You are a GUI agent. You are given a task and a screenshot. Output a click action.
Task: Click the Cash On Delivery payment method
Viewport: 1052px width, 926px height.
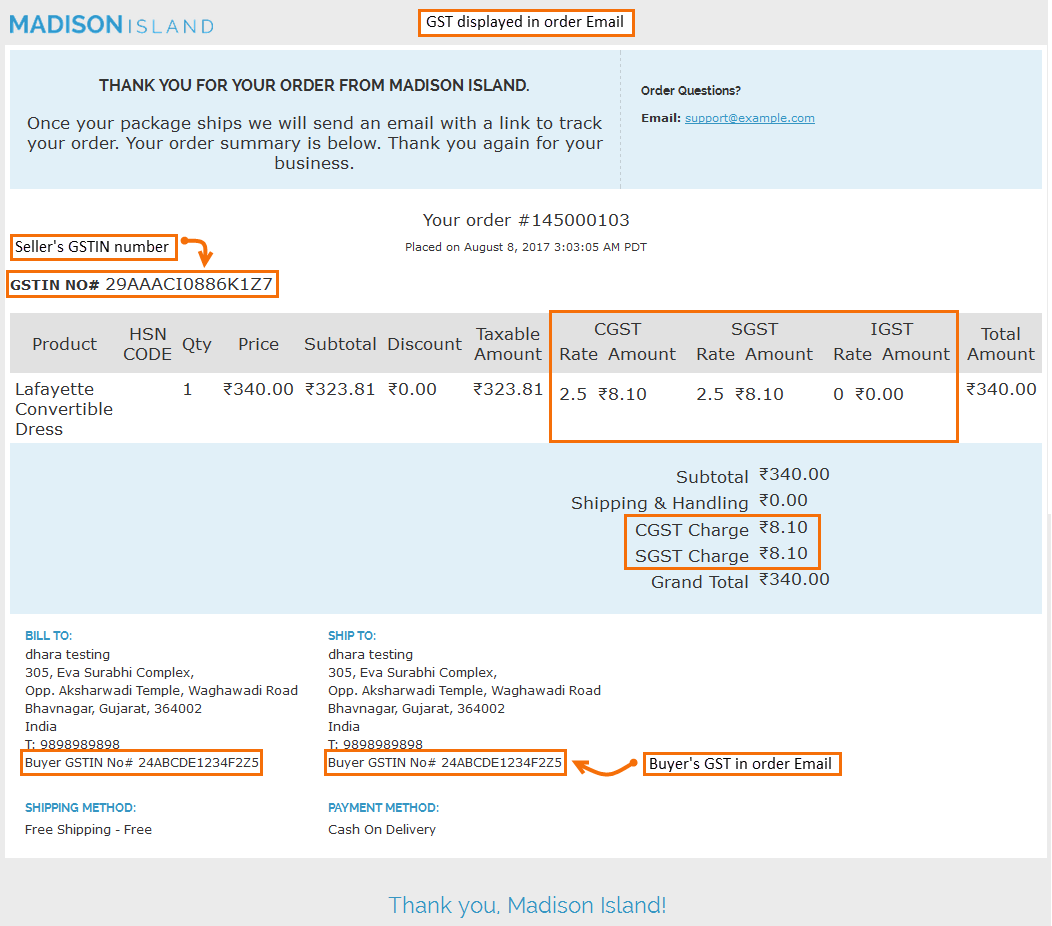pos(382,829)
